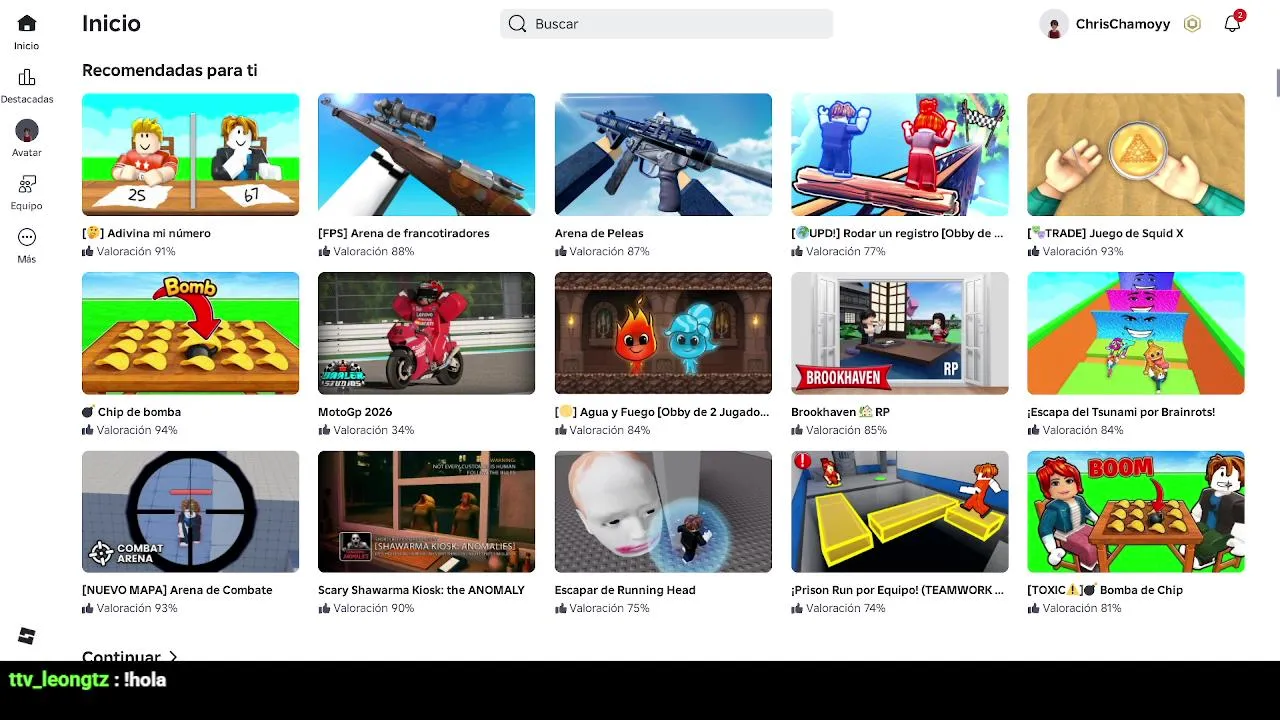
Task: Click the title 'Escapar de Running Head'
Action: click(625, 590)
